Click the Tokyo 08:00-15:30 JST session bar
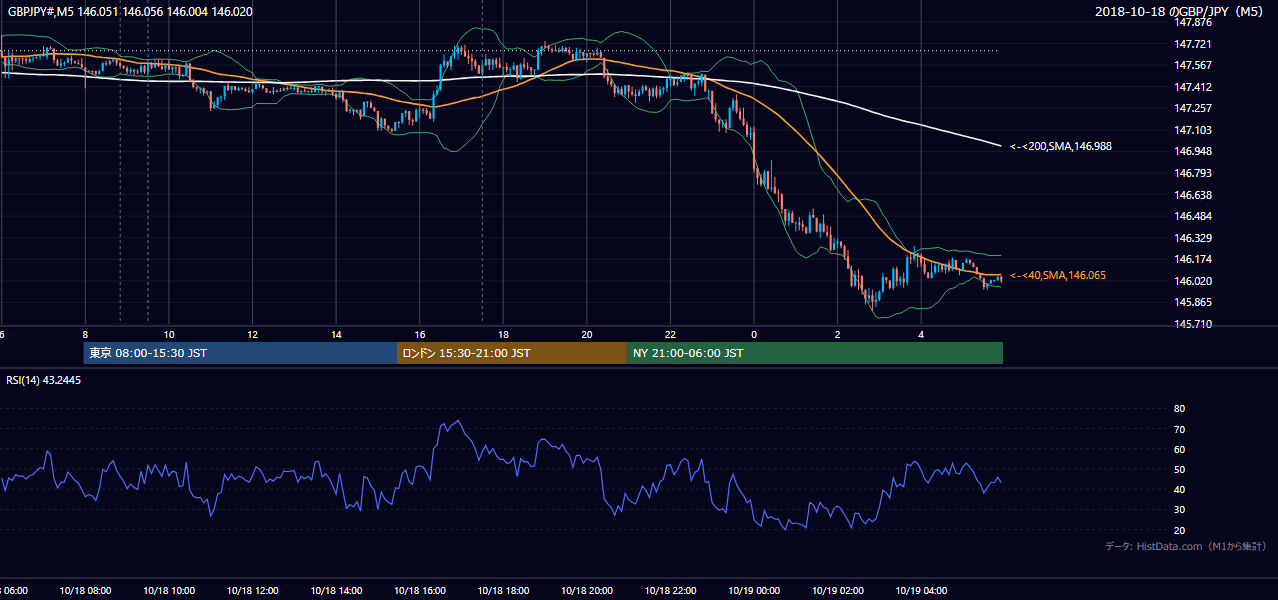Image resolution: width=1278 pixels, height=600 pixels. tap(240, 353)
